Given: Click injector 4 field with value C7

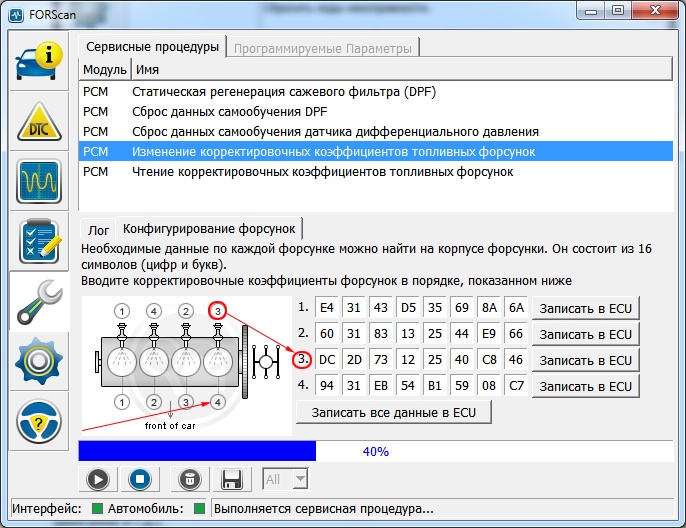Looking at the screenshot, I should [x=516, y=385].
